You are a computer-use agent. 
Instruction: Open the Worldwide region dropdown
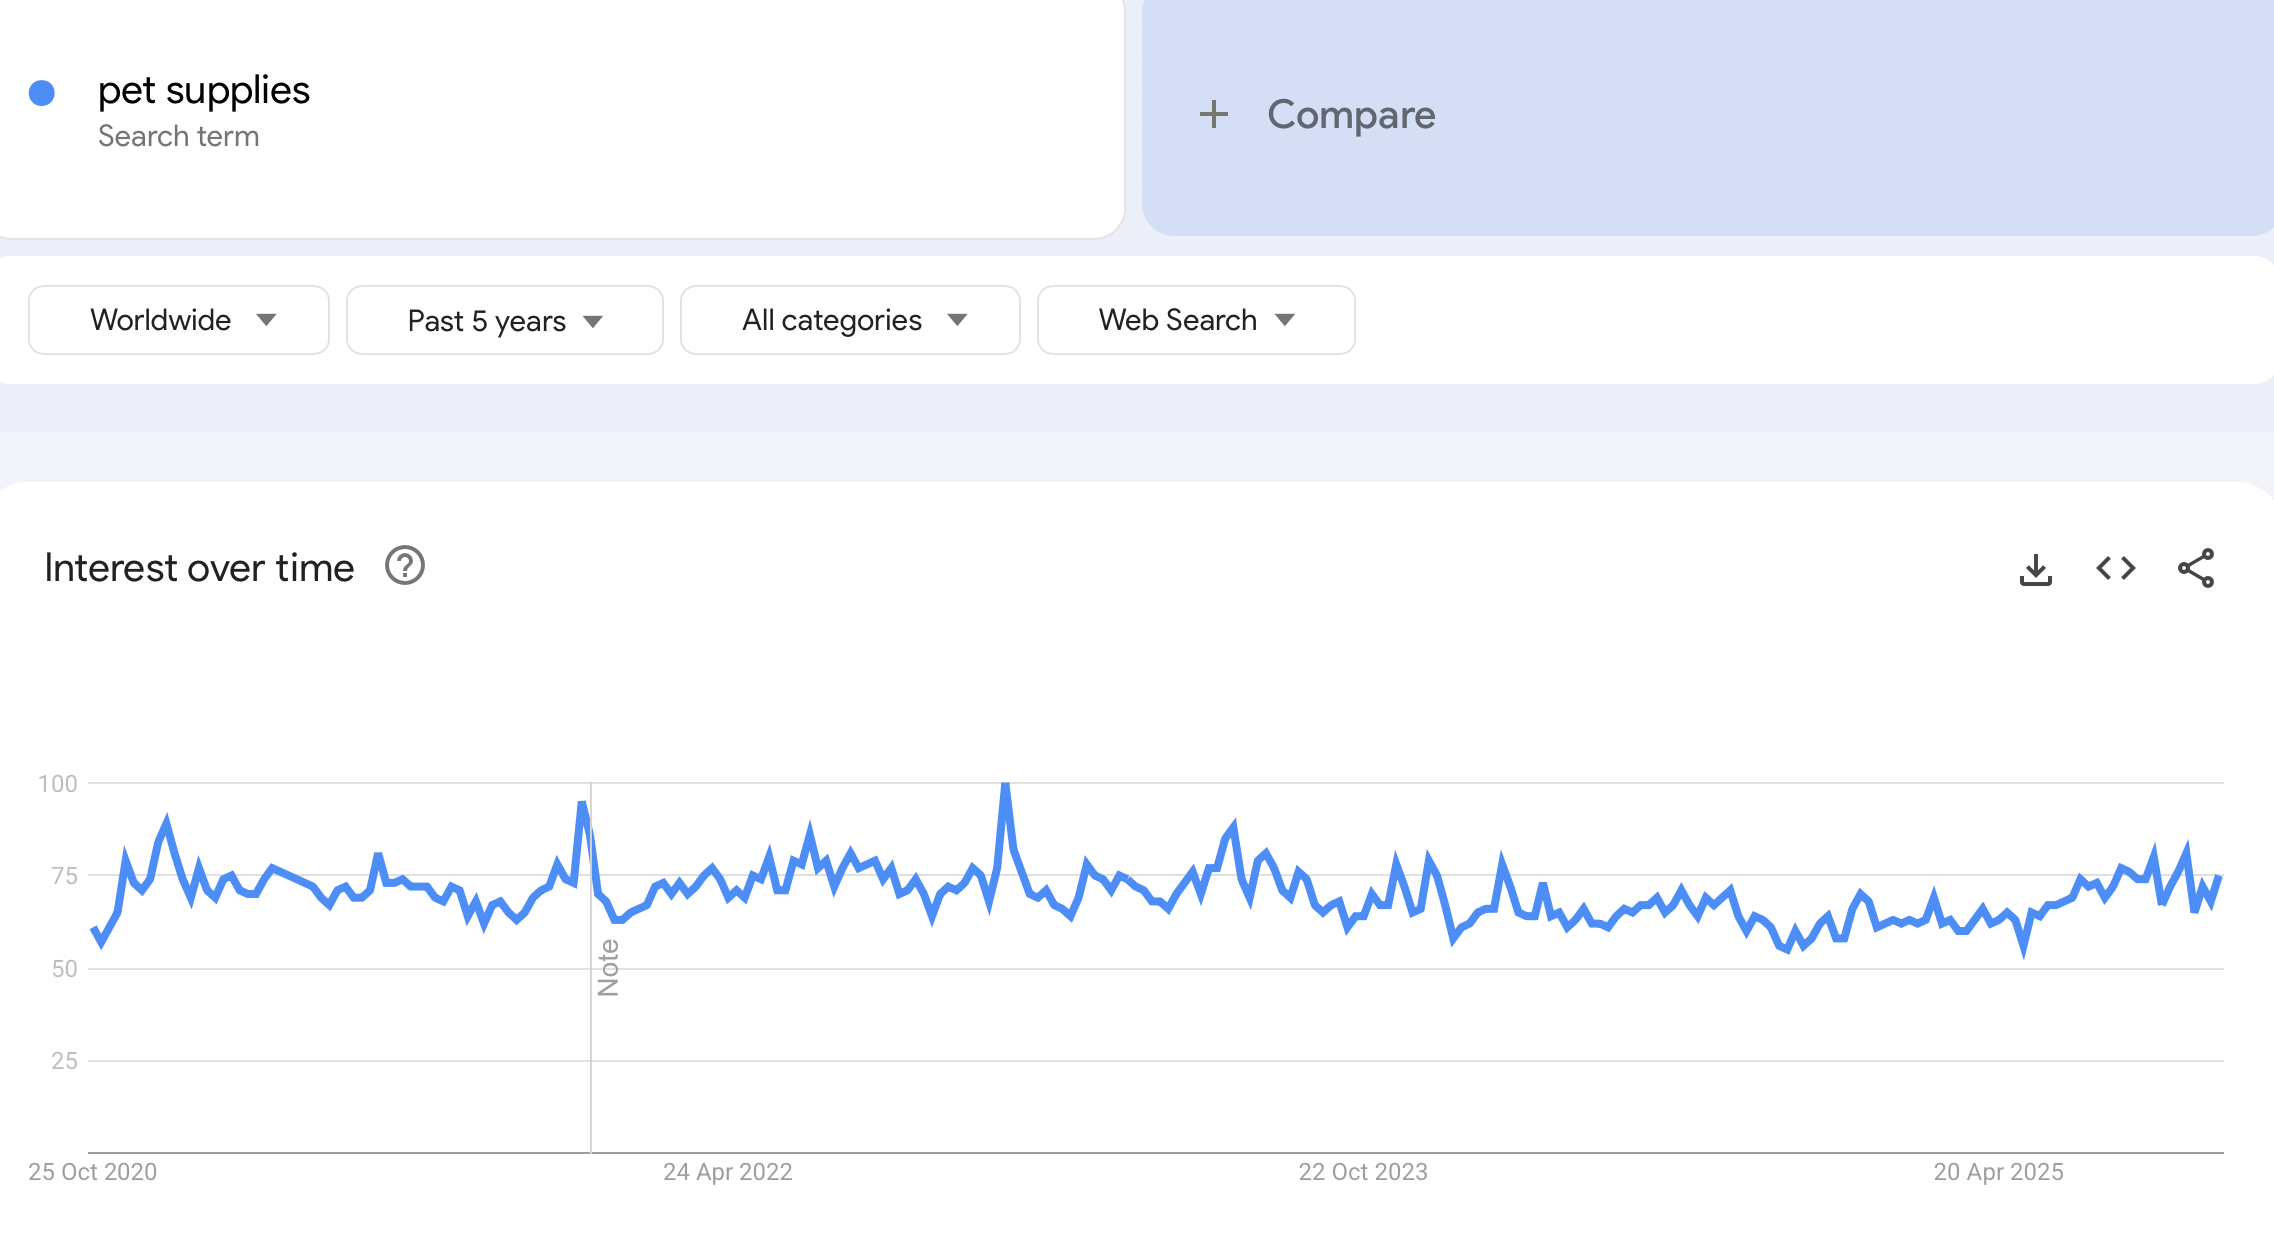click(x=179, y=320)
